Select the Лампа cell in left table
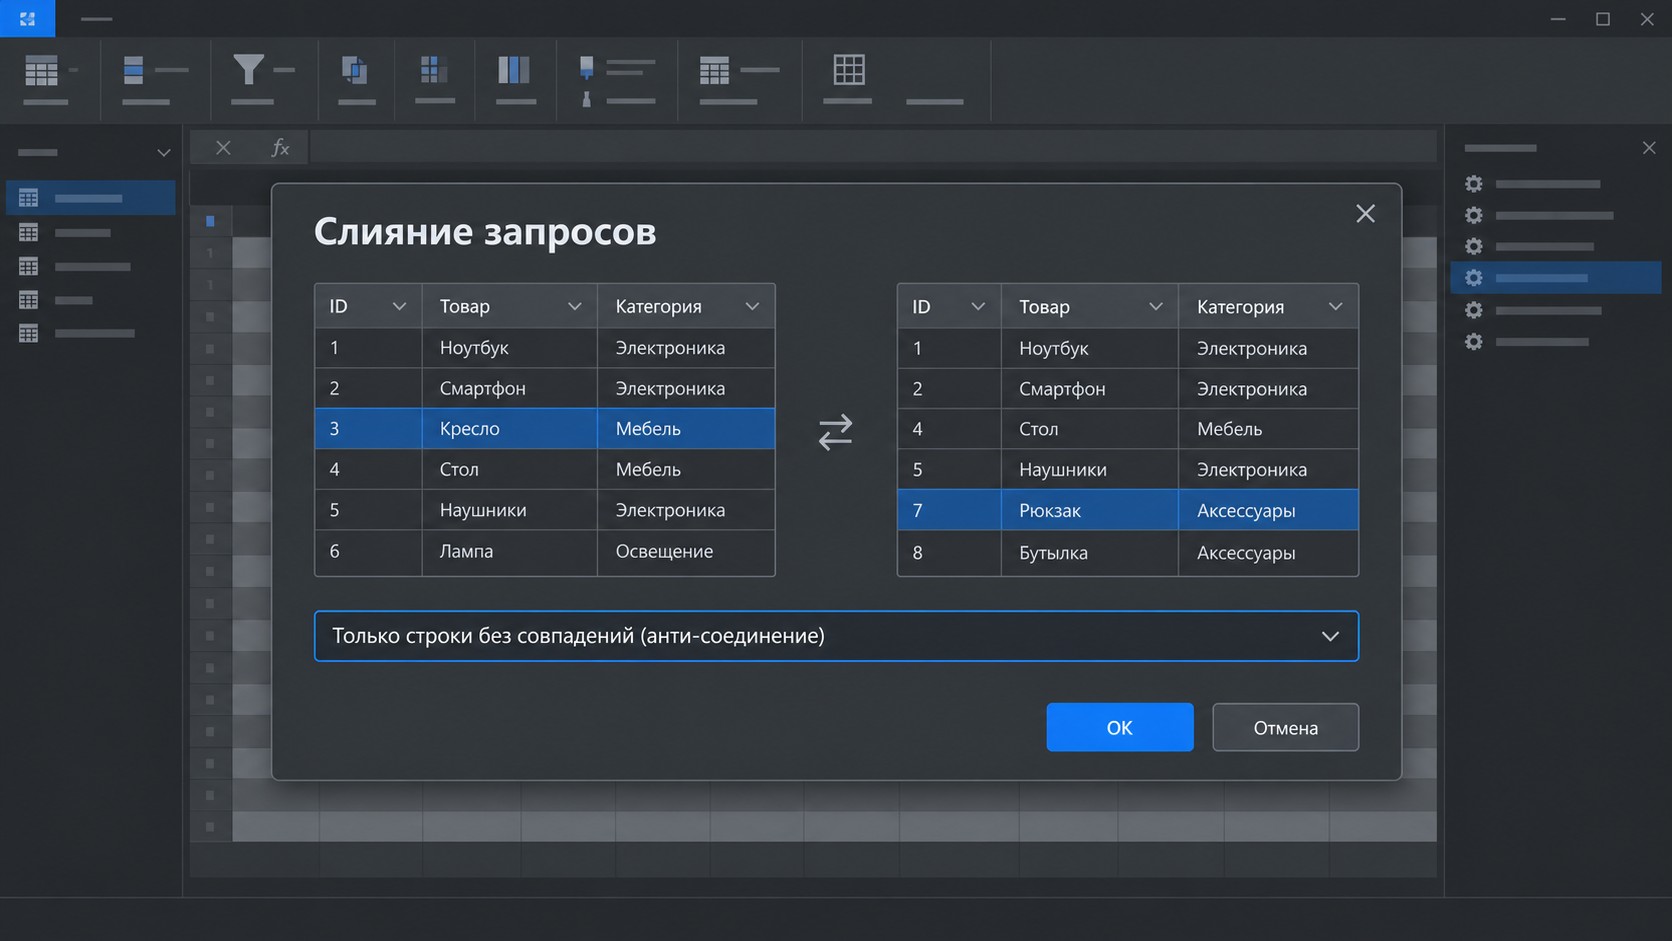This screenshot has width=1672, height=941. tap(509, 551)
